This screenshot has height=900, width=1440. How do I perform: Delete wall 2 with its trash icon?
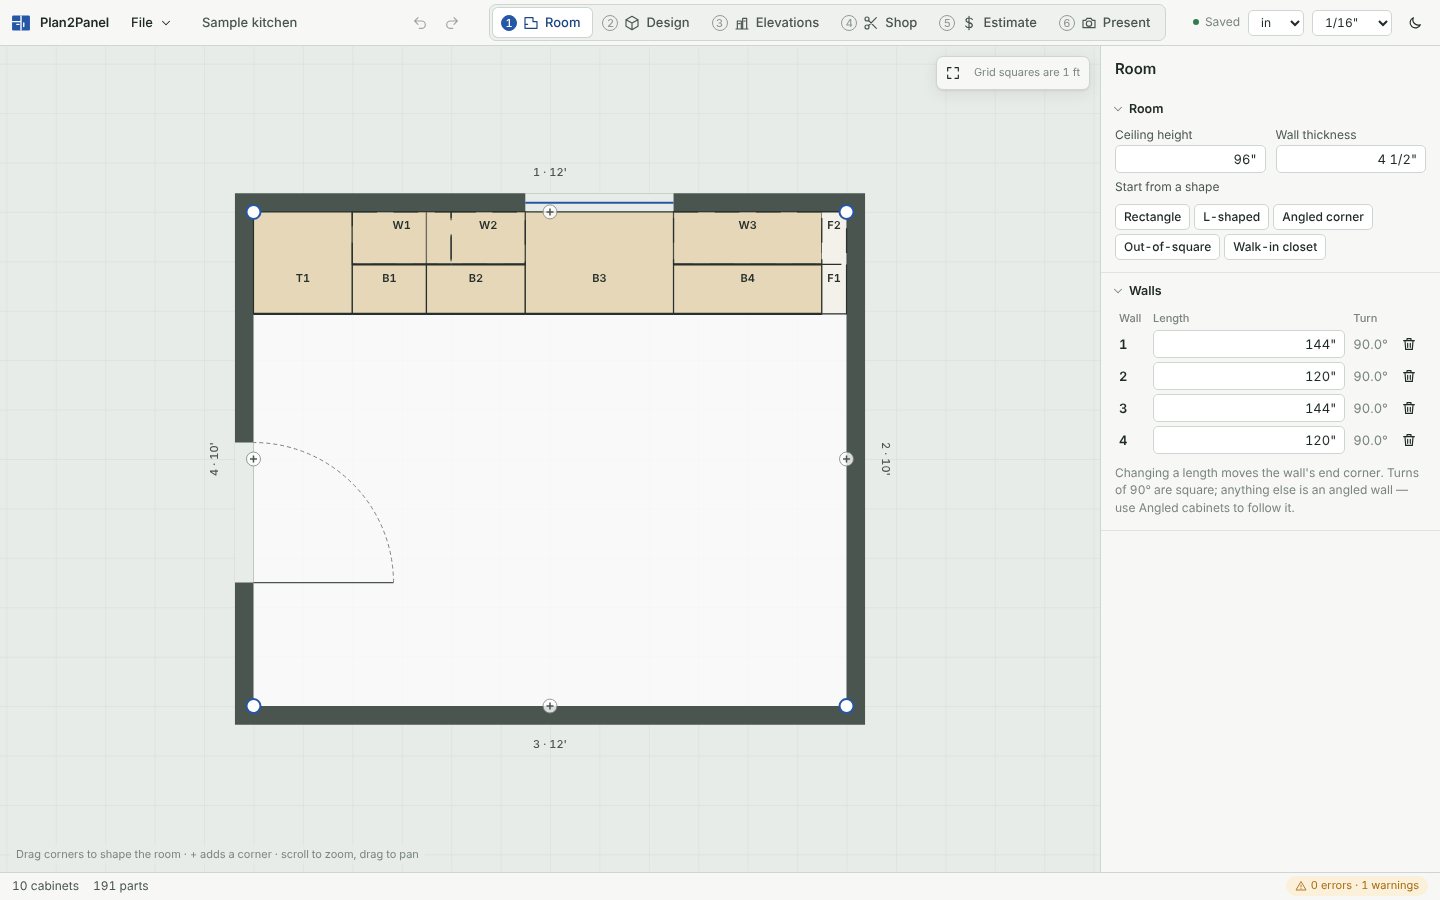coord(1409,376)
